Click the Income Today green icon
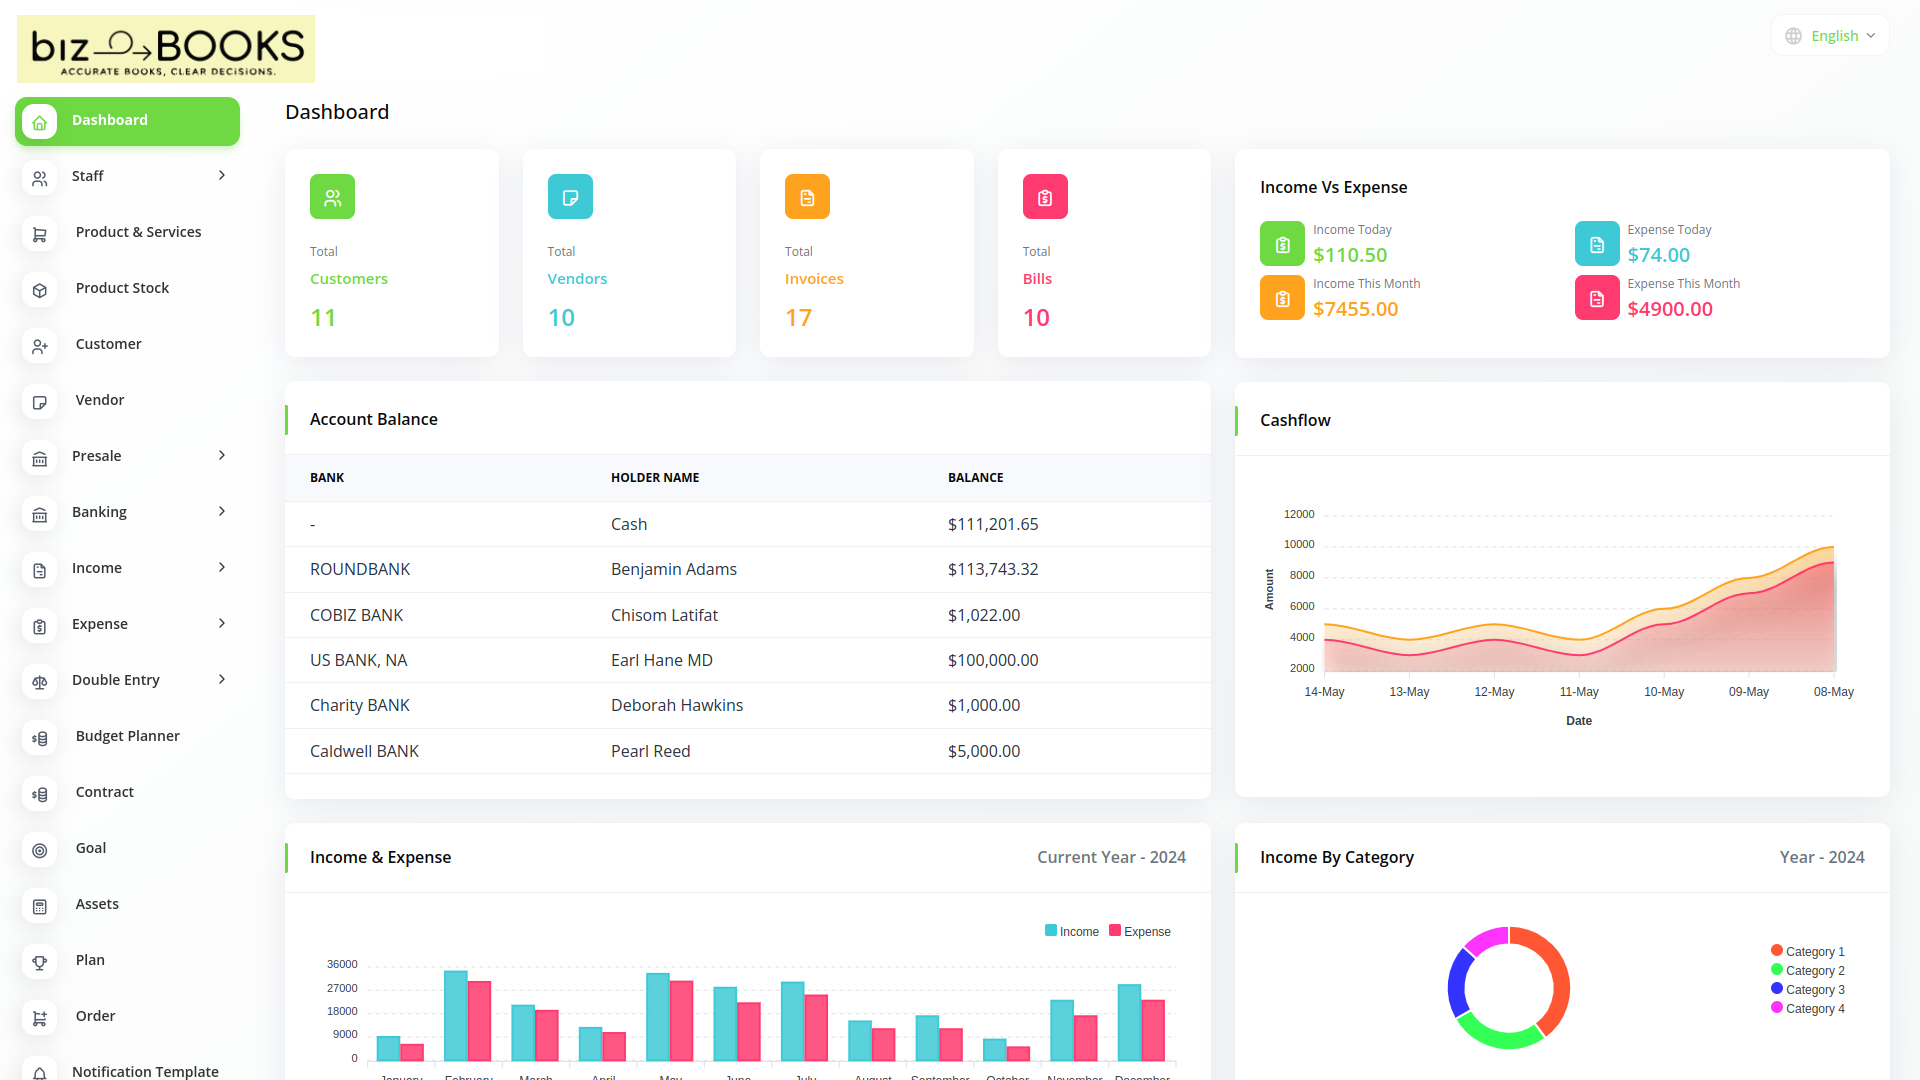 [1282, 244]
